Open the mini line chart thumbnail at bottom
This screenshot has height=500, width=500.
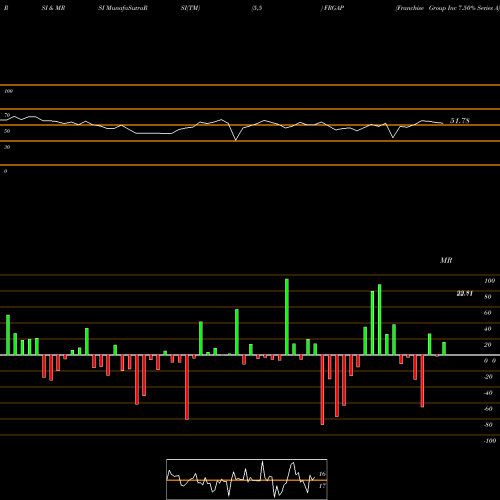click(247, 479)
